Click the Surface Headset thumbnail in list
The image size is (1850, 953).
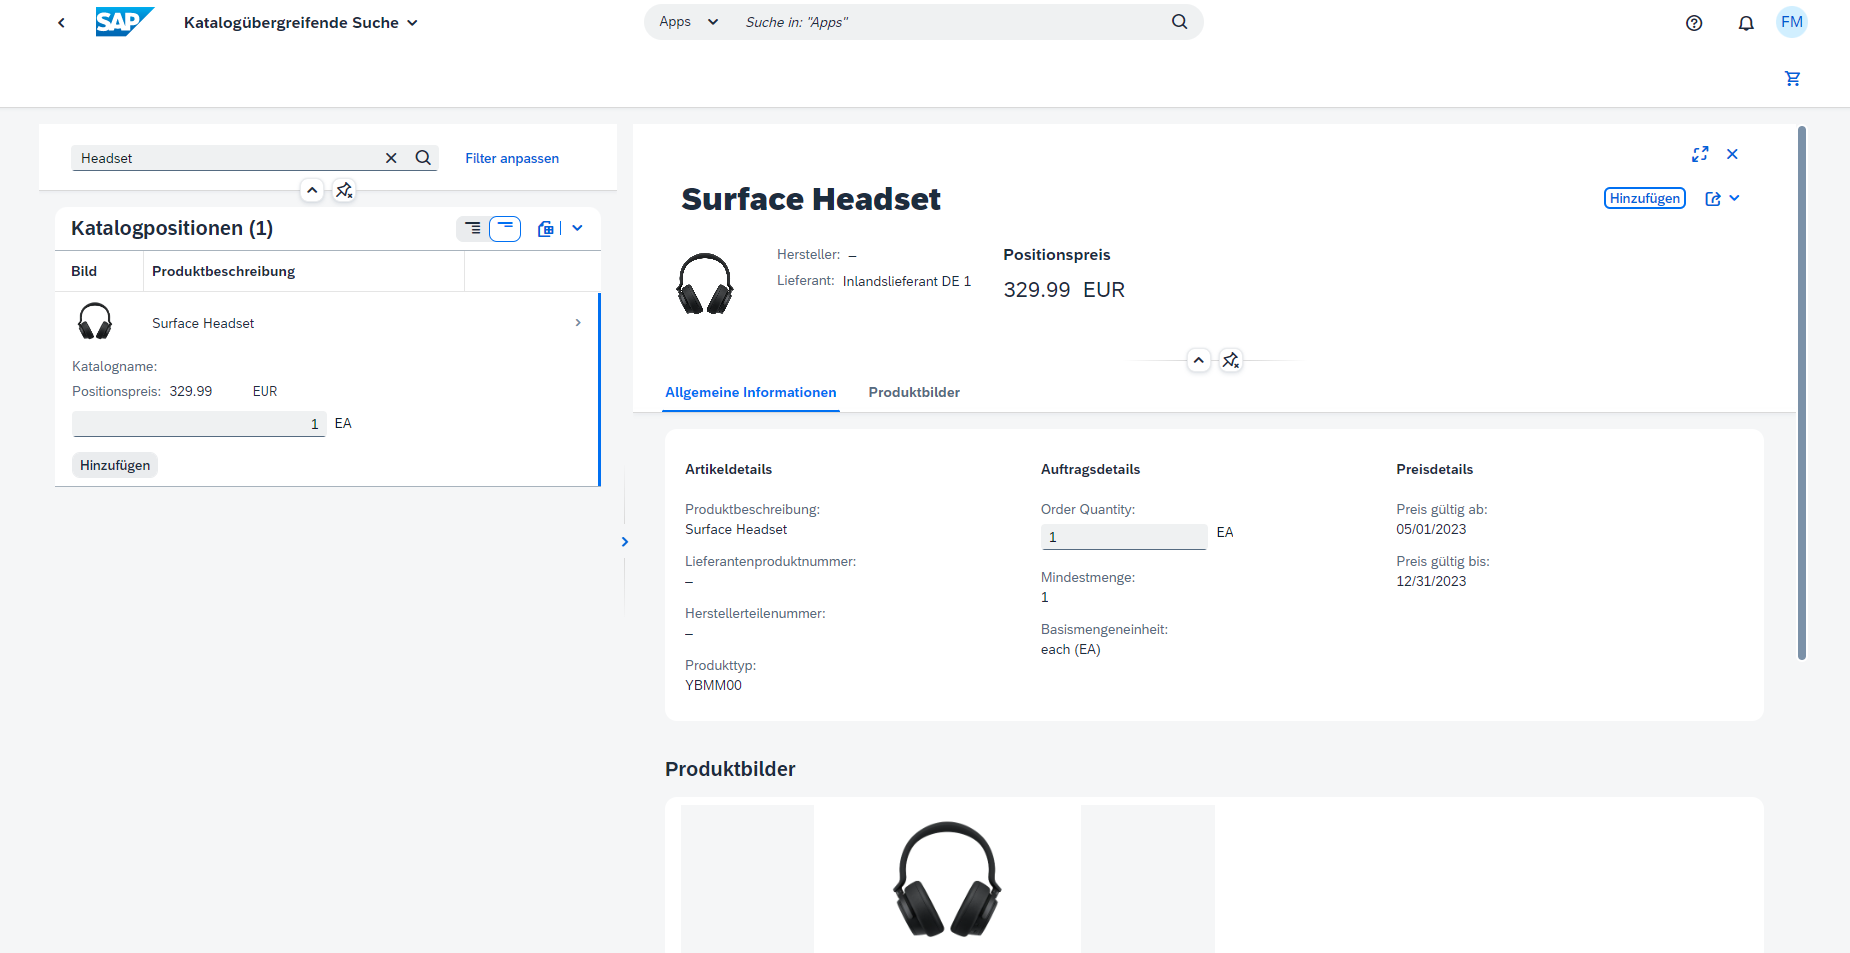click(95, 322)
